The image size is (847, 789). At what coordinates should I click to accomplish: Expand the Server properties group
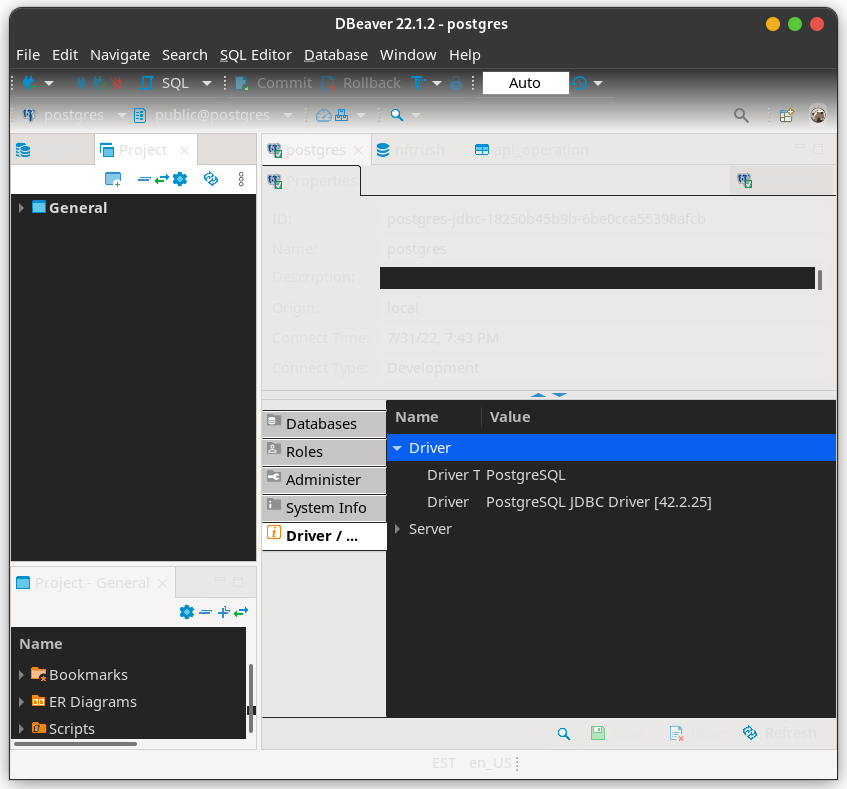[x=397, y=529]
